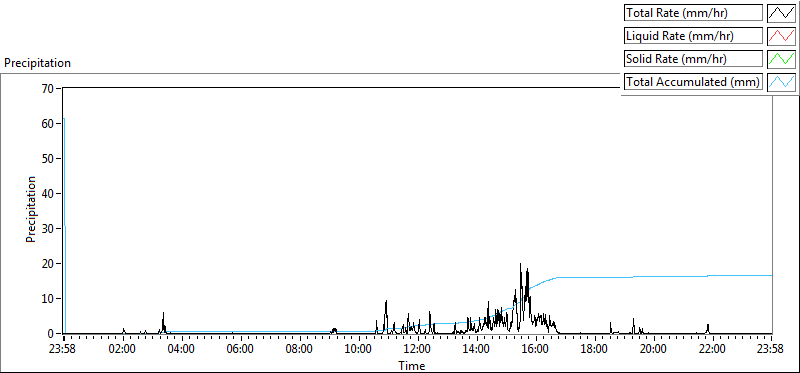Click the tallest rate peak near 15:30
This screenshot has width=800, height=373.
click(520, 265)
